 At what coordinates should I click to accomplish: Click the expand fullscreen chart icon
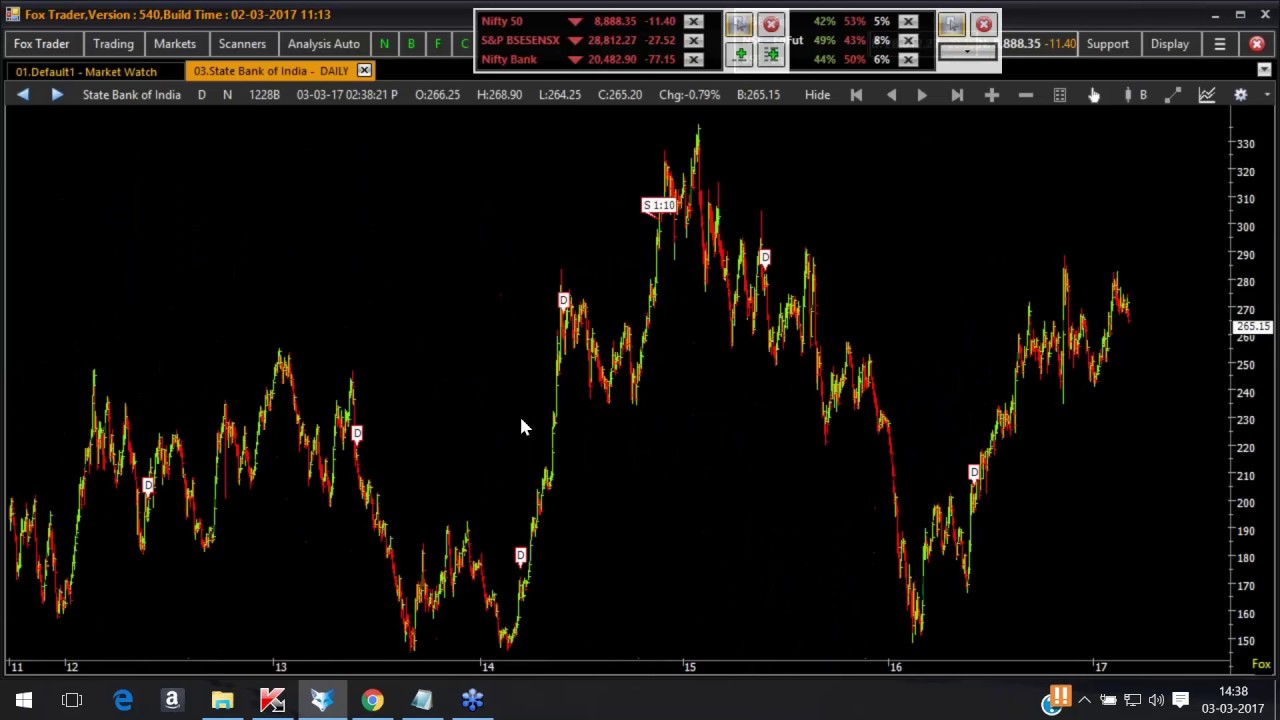tap(1173, 95)
